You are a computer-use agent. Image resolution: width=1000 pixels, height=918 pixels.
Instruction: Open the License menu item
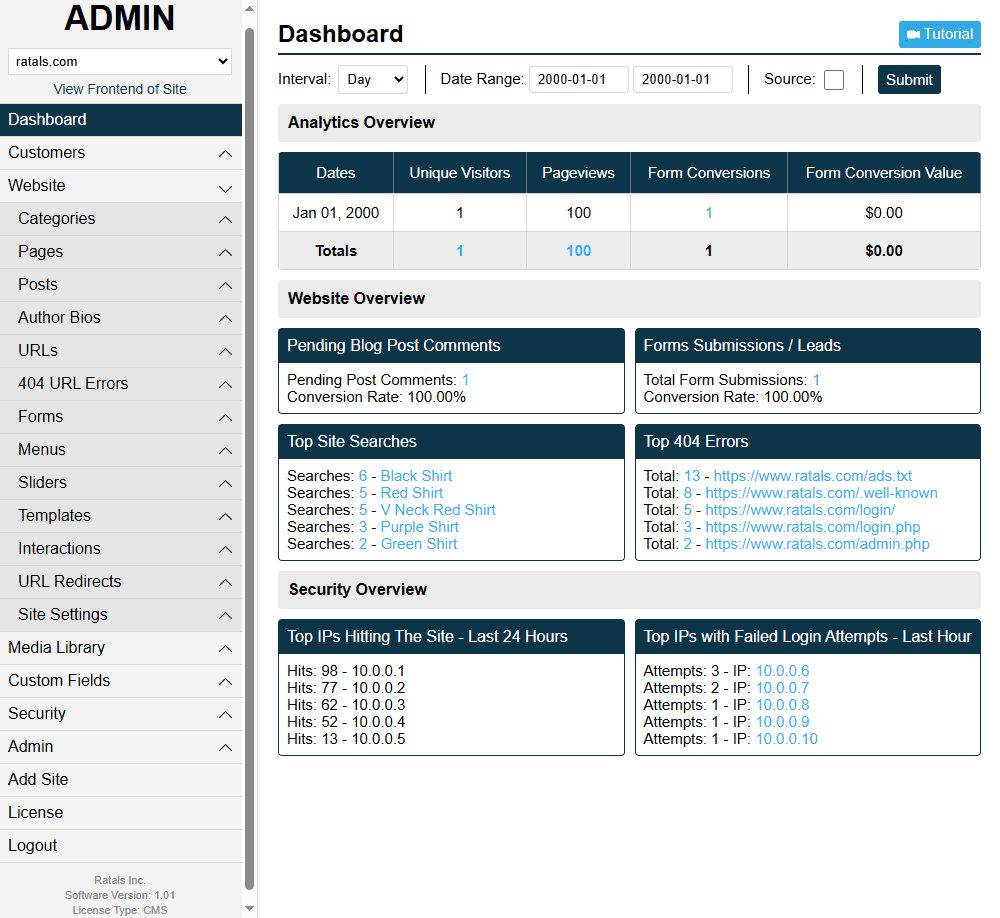pyautogui.click(x=121, y=813)
